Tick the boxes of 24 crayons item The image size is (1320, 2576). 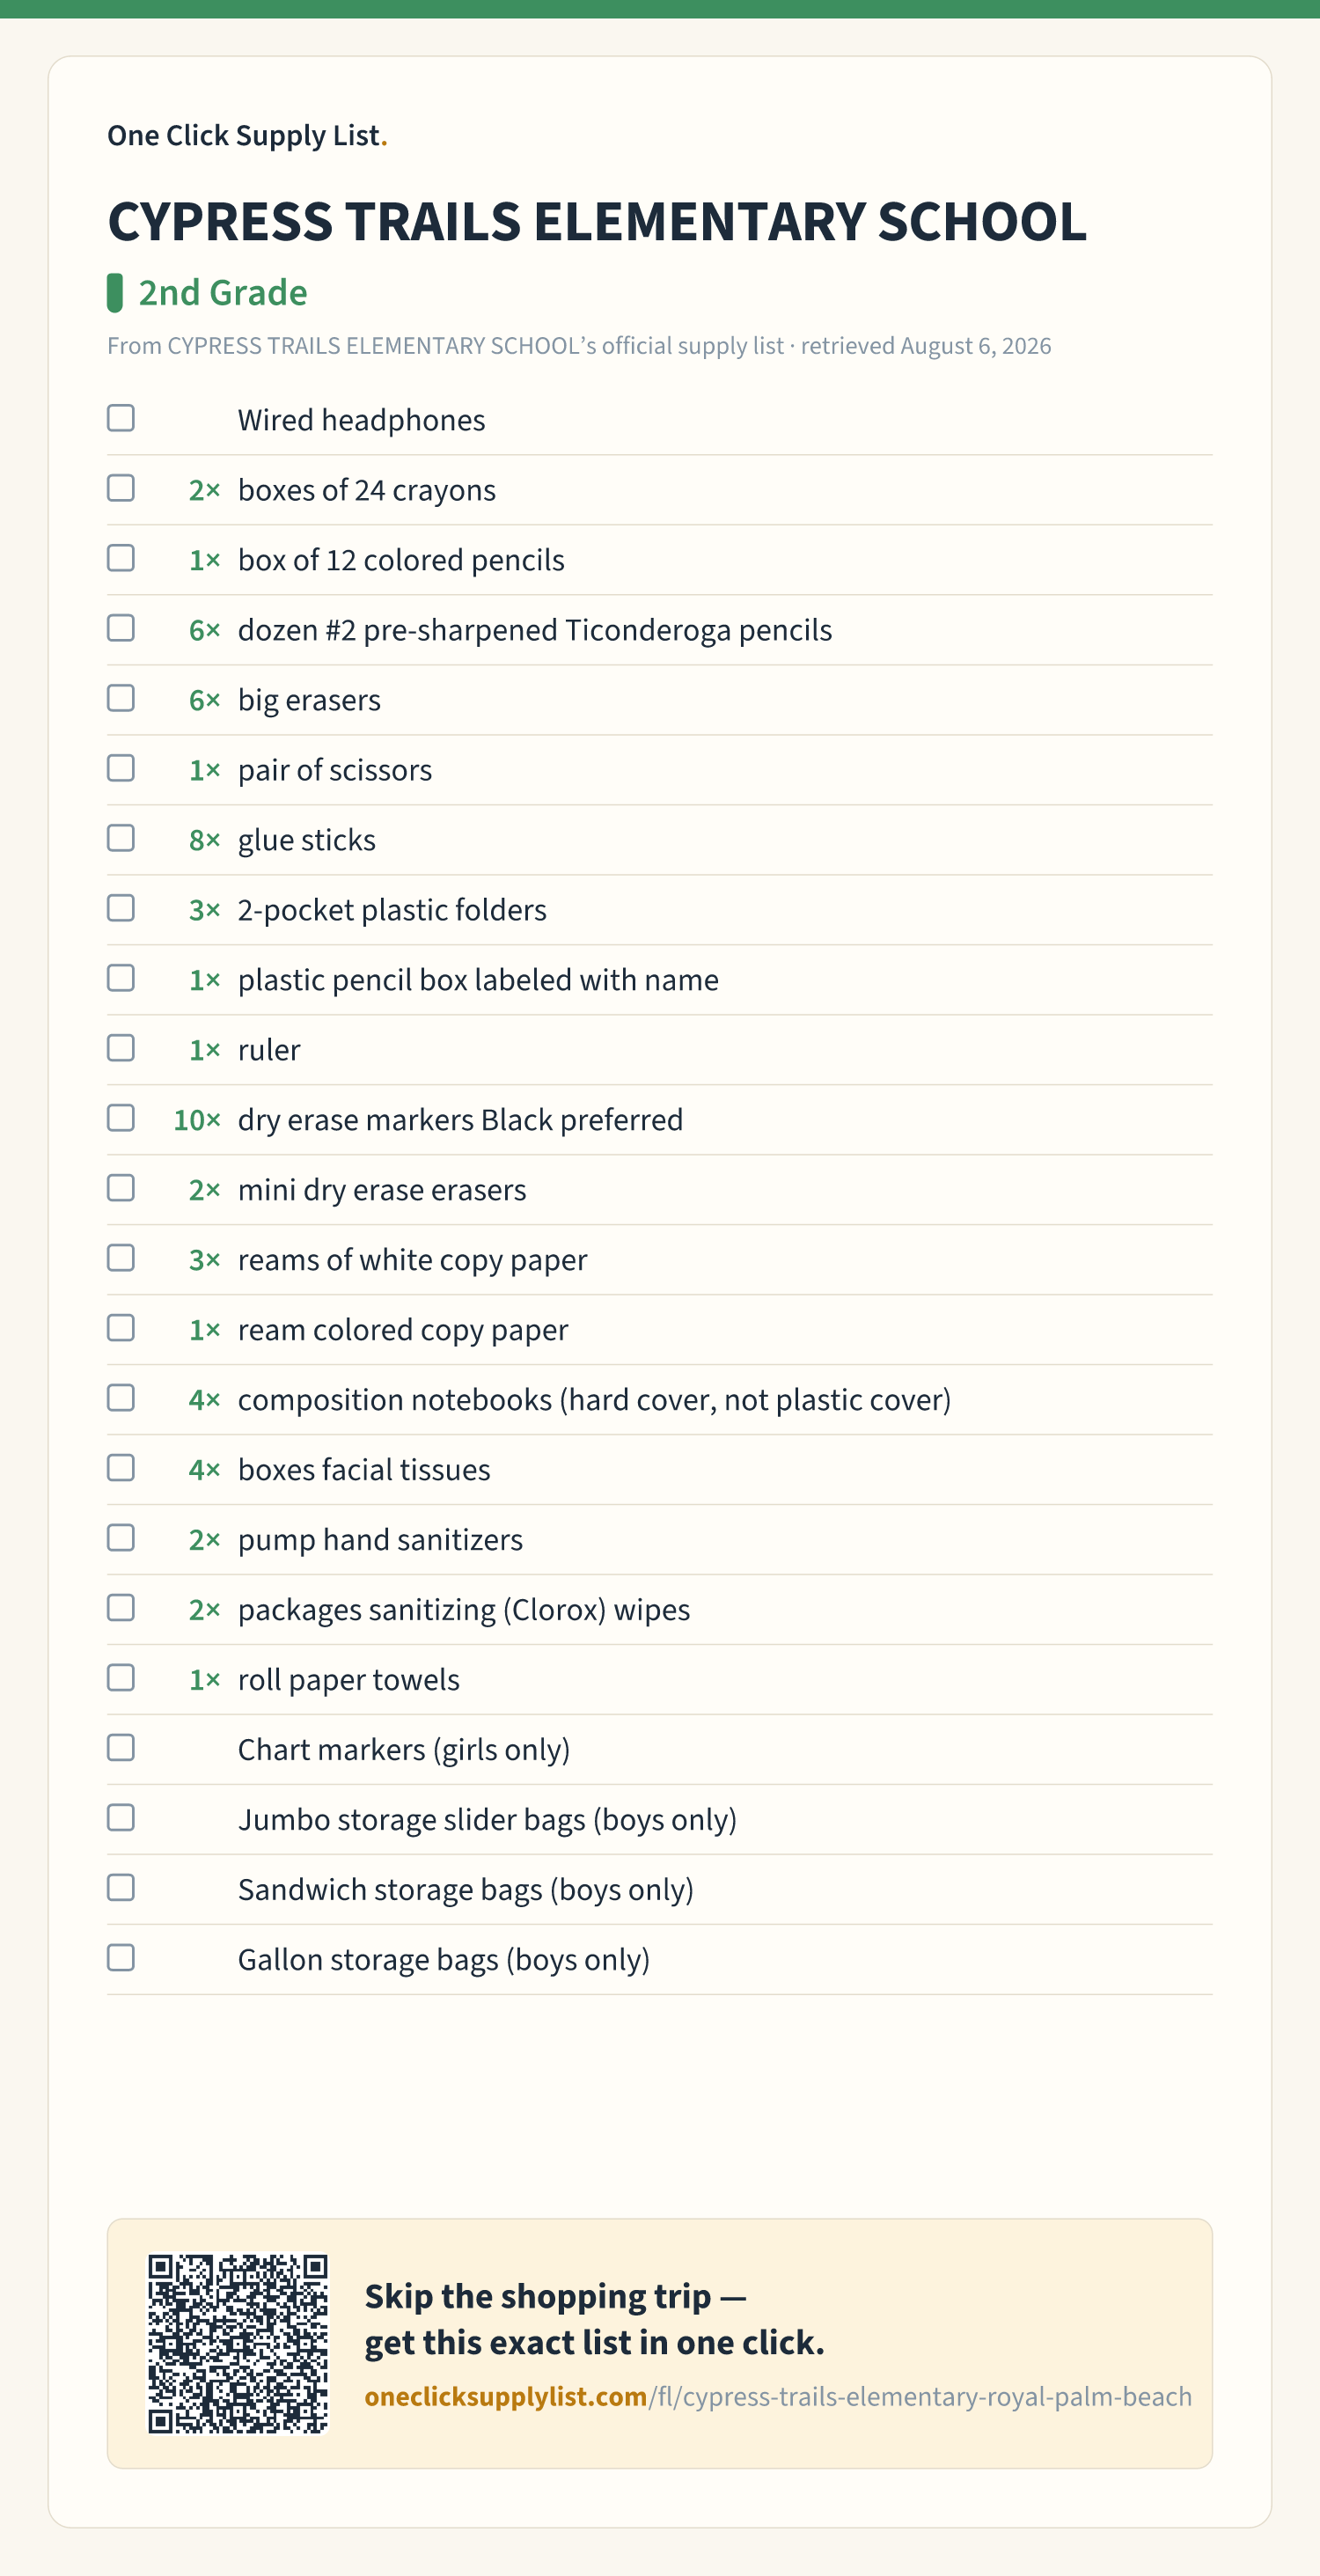click(x=121, y=488)
